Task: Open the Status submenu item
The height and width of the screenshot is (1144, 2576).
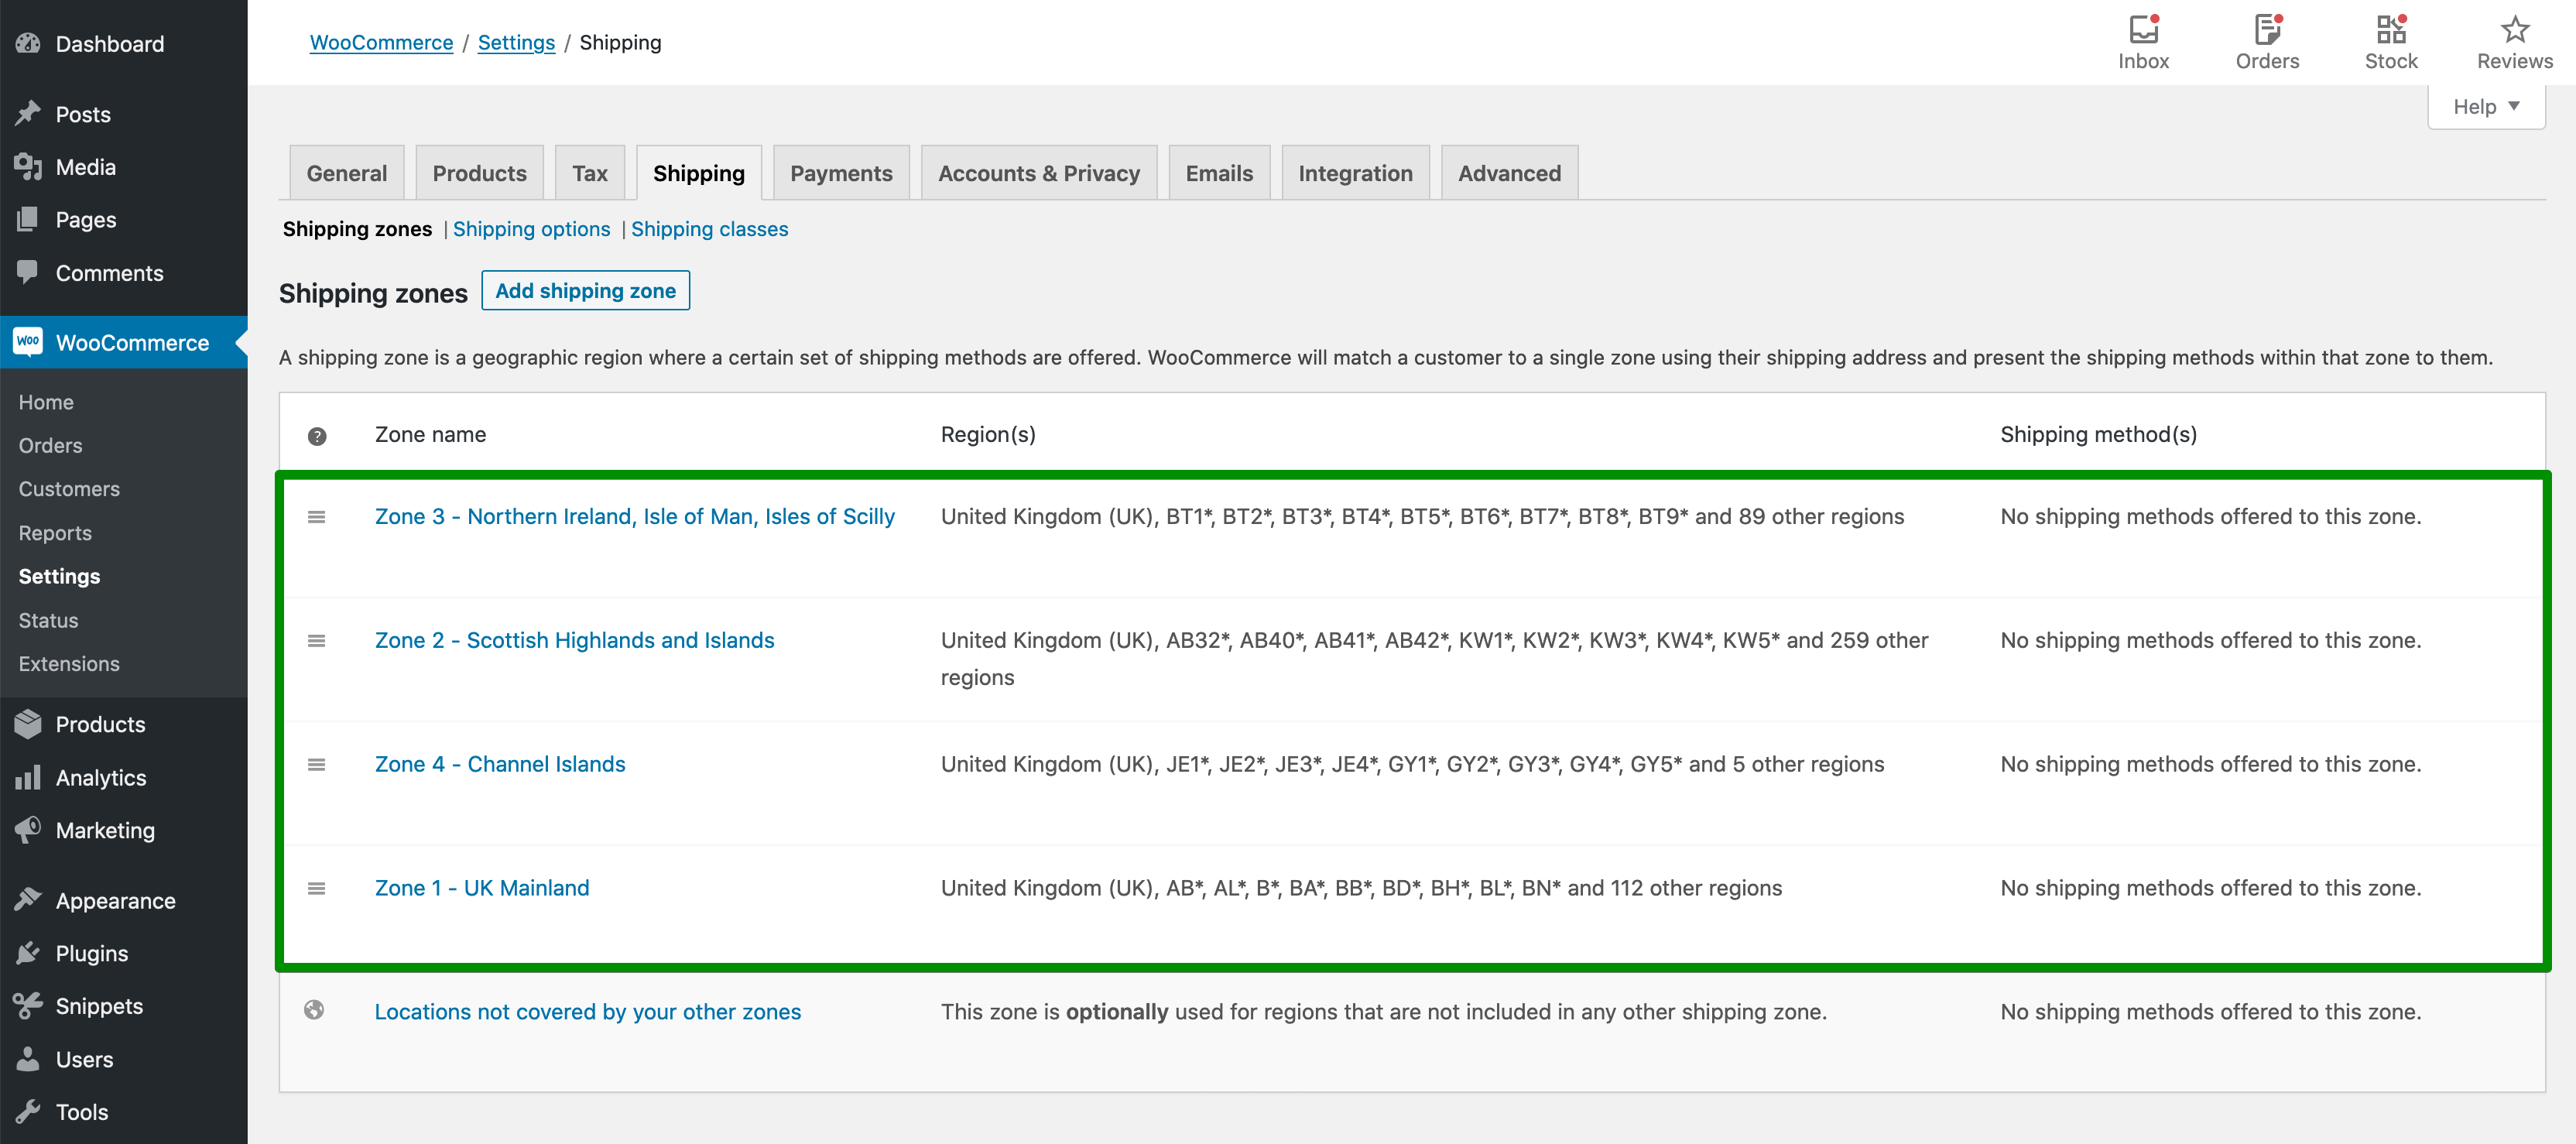Action: pyautogui.click(x=48, y=620)
